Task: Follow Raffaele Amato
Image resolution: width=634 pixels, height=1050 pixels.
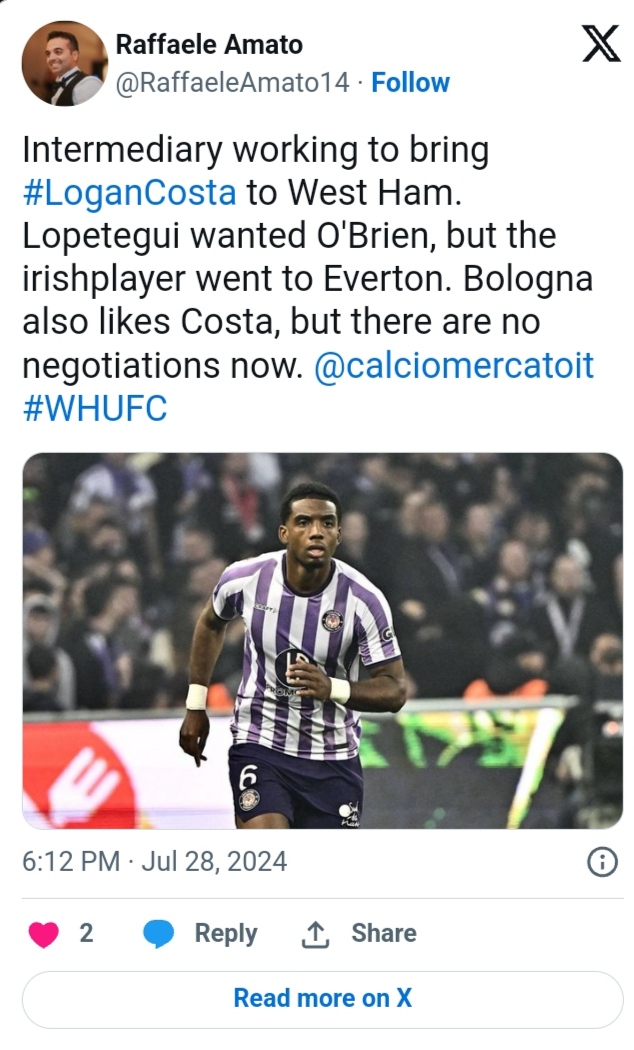Action: click(410, 83)
